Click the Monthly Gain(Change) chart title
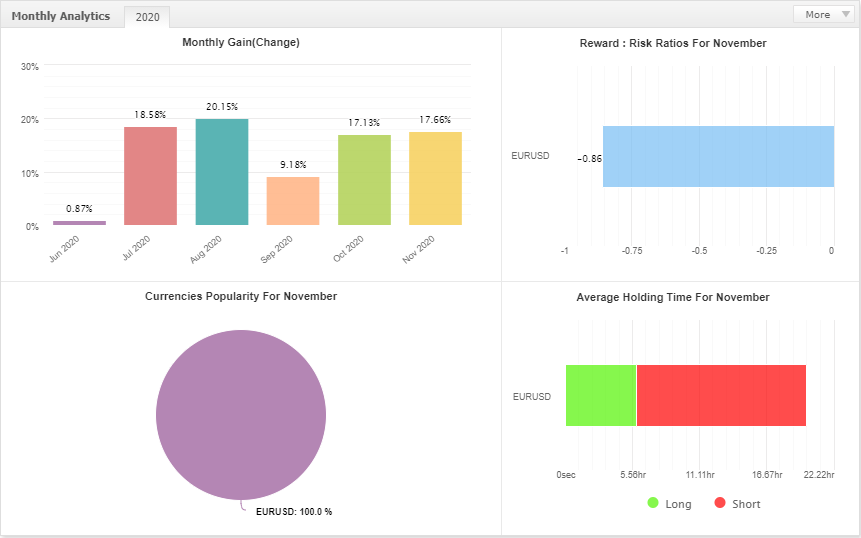Screen dimensions: 861x538 tap(241, 42)
